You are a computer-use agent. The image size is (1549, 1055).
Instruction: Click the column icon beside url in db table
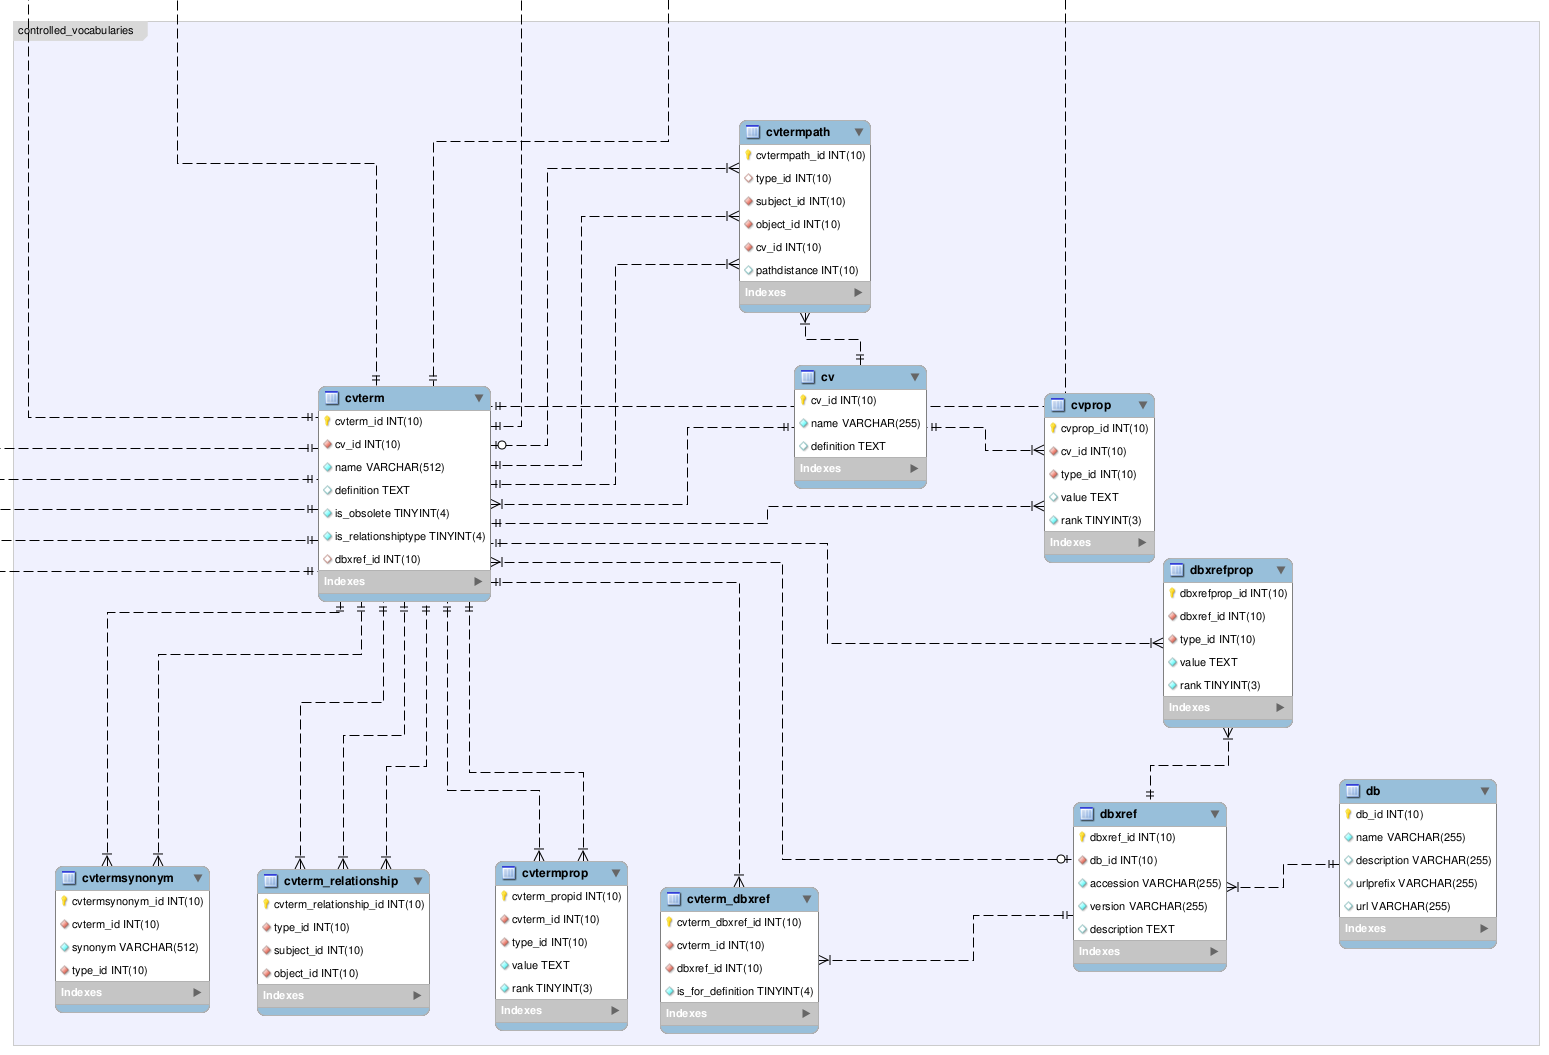point(1349,906)
